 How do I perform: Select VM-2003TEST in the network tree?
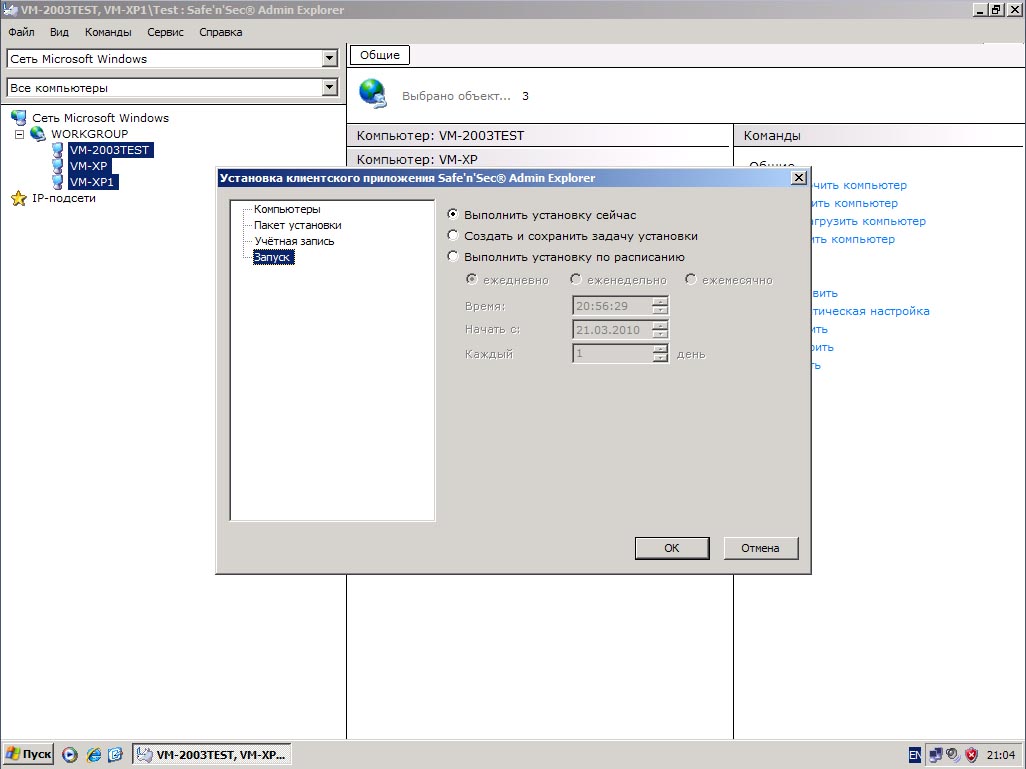point(110,150)
